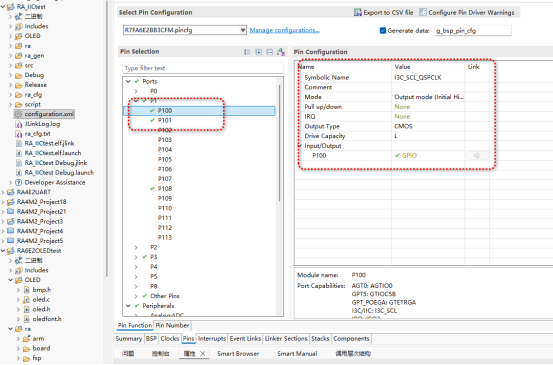Click the bmp.h file icon
Image resolution: width=553 pixels, height=365 pixels.
click(26, 290)
